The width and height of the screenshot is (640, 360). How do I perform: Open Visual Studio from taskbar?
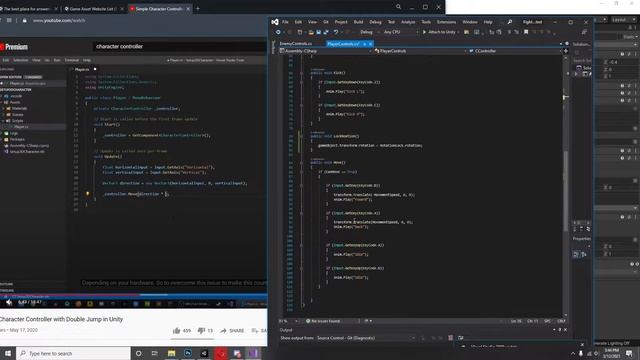click(x=253, y=353)
